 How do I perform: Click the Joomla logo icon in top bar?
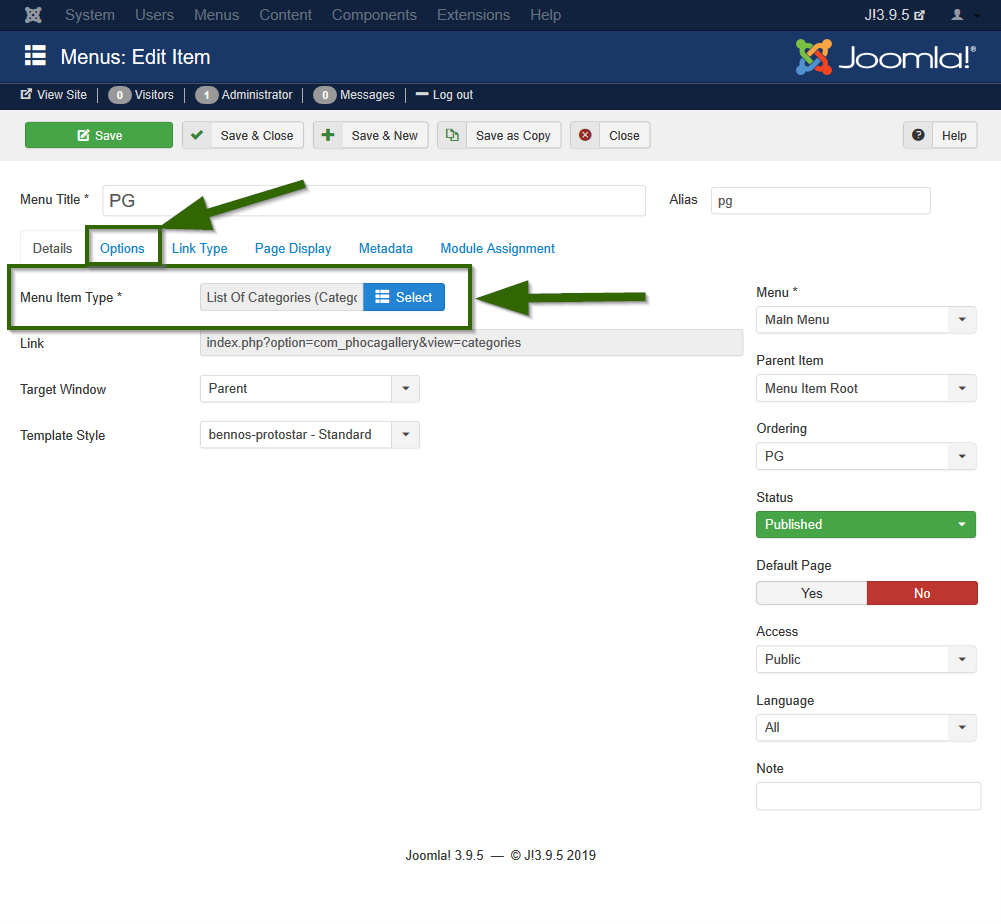pos(33,15)
